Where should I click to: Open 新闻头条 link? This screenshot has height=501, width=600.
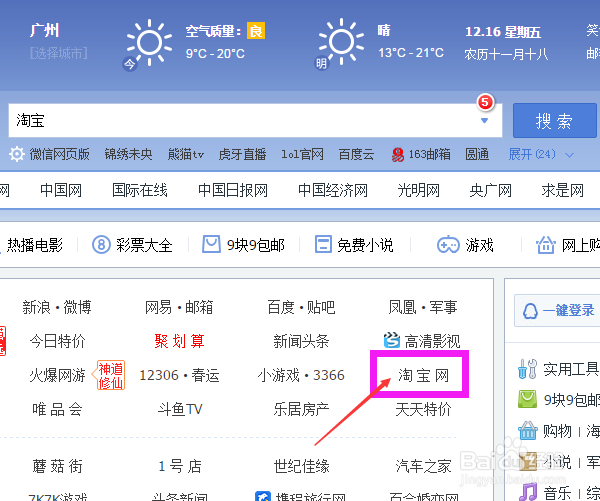pyautogui.click(x=301, y=341)
